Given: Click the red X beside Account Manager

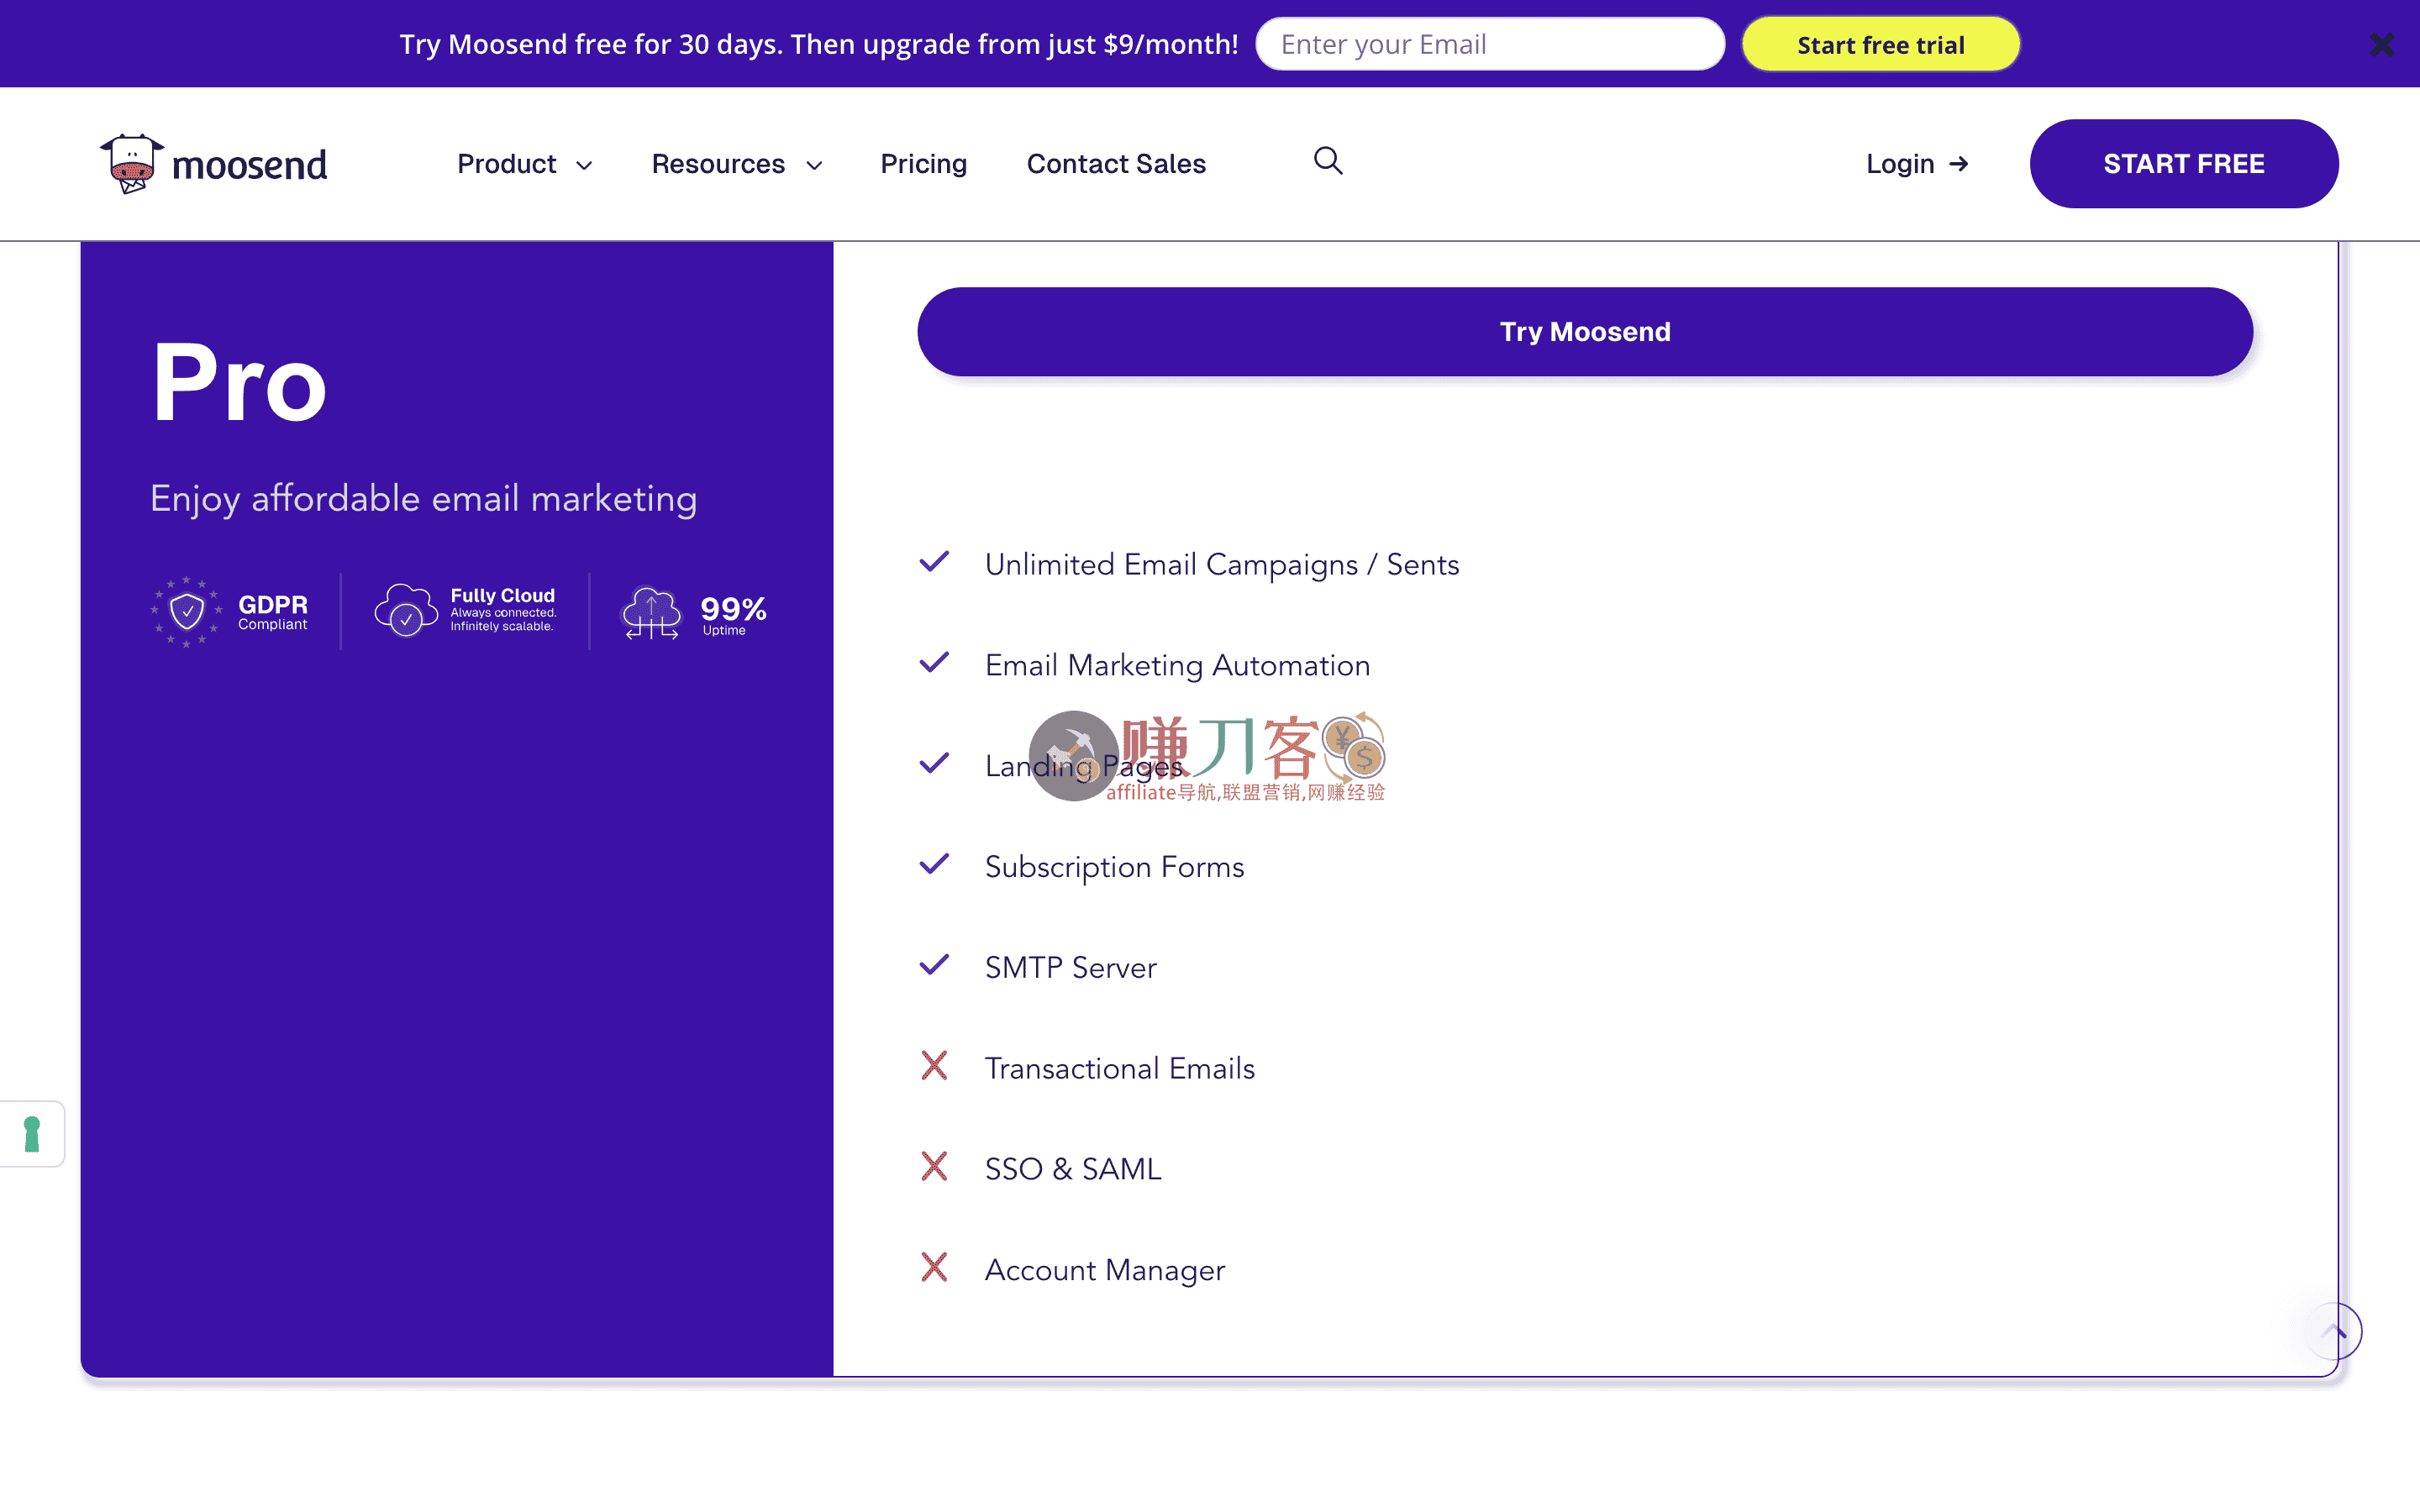Looking at the screenshot, I should [934, 1268].
